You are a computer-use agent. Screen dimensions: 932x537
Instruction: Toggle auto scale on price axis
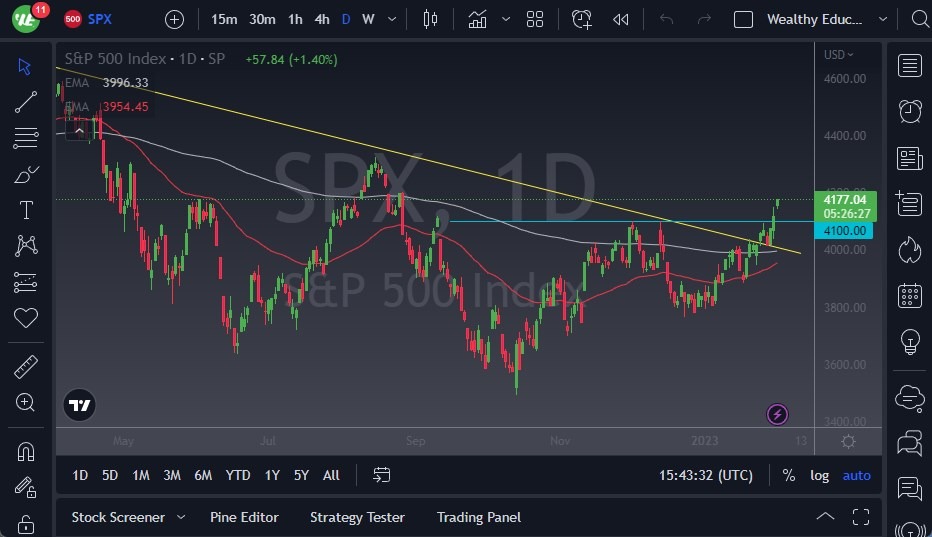click(856, 475)
